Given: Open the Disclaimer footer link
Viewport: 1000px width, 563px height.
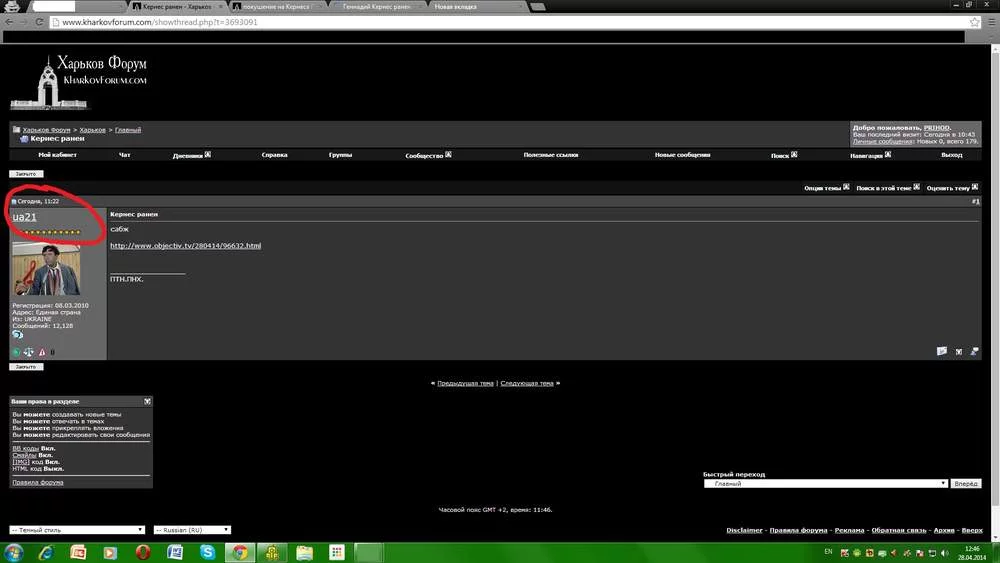Looking at the screenshot, I should pos(744,530).
